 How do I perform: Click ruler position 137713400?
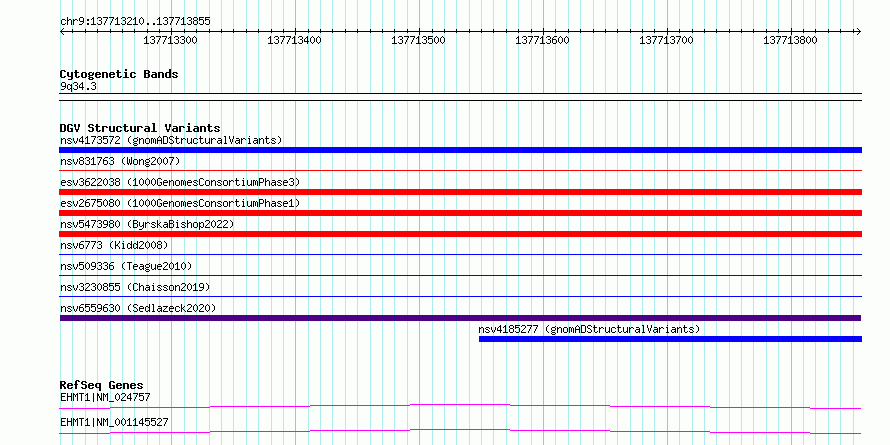(x=294, y=40)
